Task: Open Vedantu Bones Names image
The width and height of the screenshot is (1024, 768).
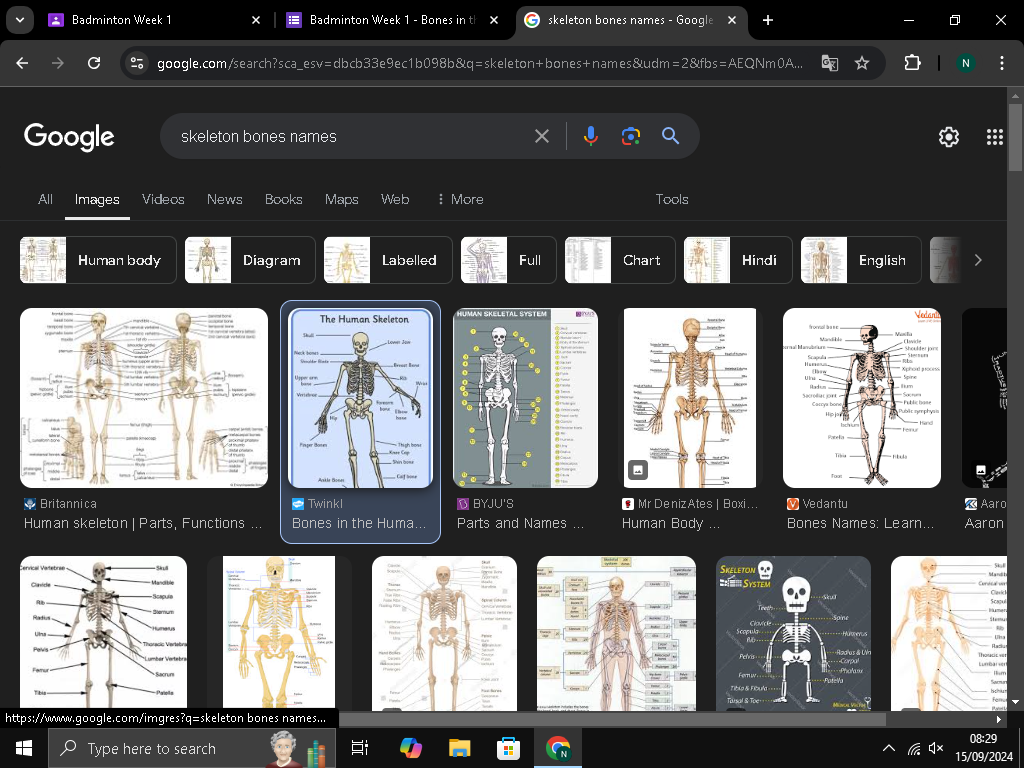Action: 862,398
